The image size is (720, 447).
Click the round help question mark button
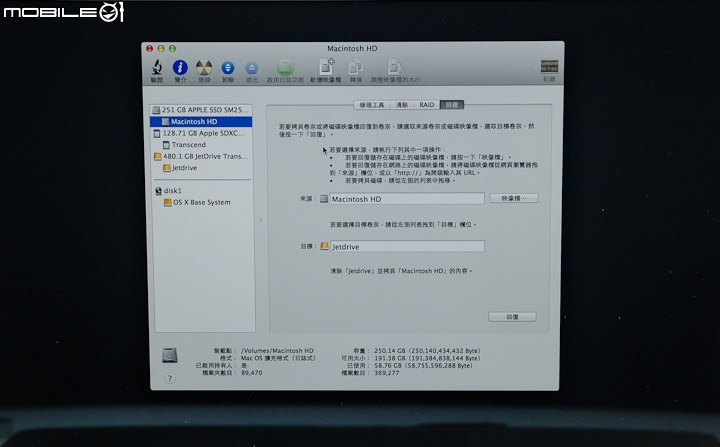(170, 378)
